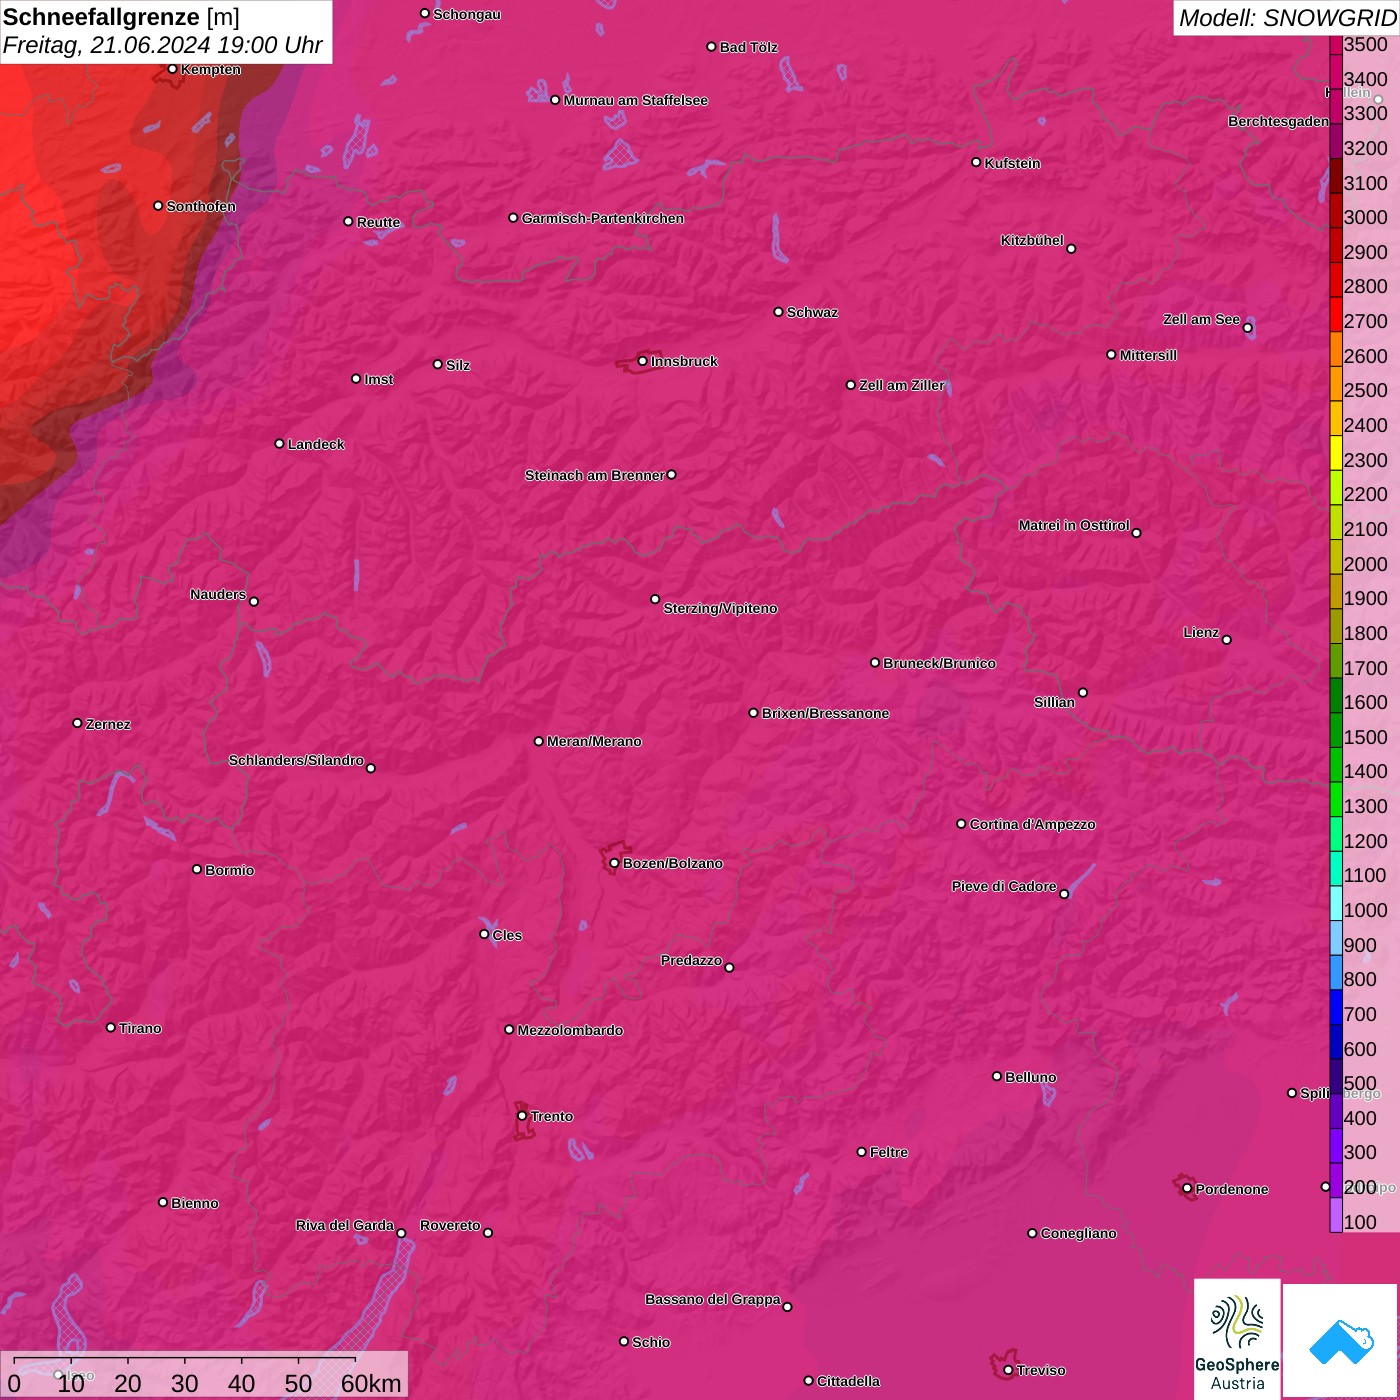
Task: Click the 100 m violet legend swatch
Action: (1335, 1215)
